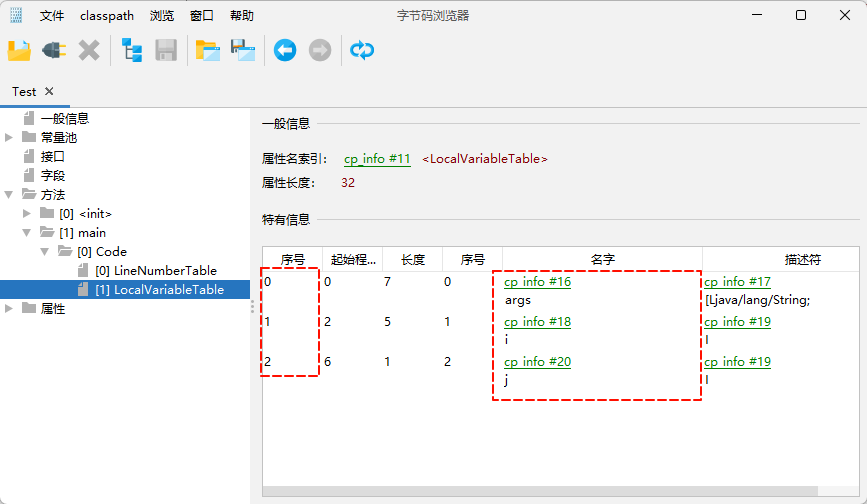The width and height of the screenshot is (867, 504).
Task: Collapse the 方法 tree node
Action: point(10,194)
